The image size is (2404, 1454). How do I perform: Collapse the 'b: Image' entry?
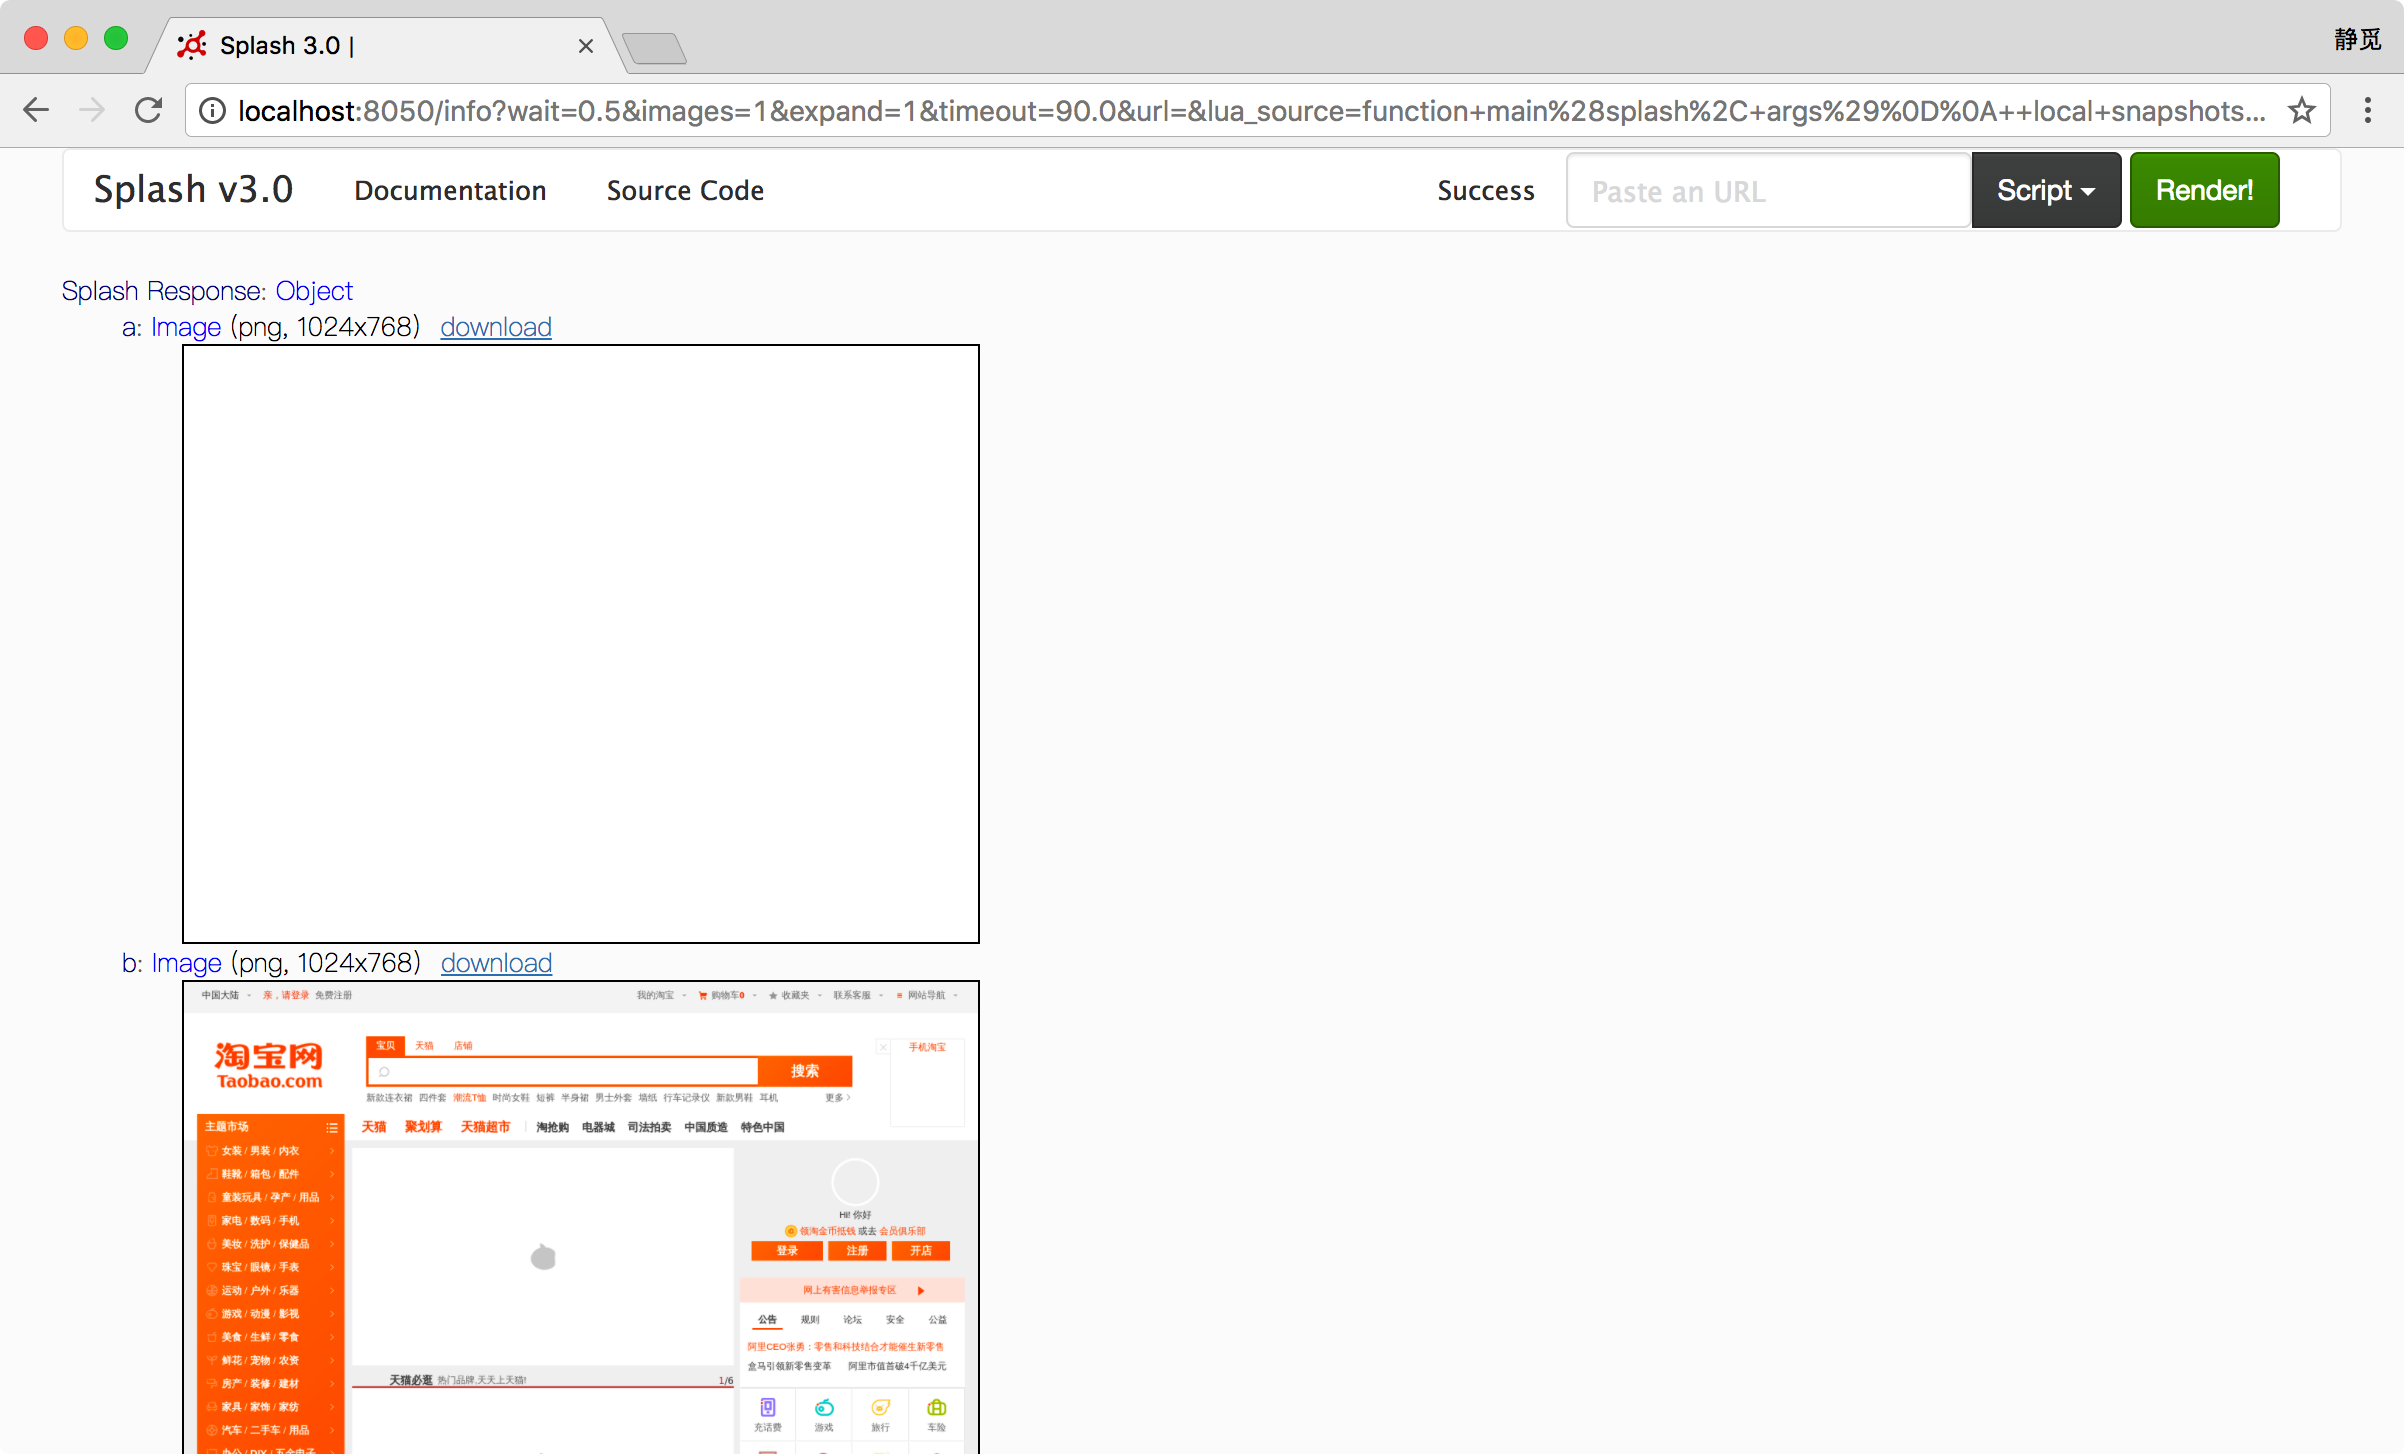click(x=186, y=963)
